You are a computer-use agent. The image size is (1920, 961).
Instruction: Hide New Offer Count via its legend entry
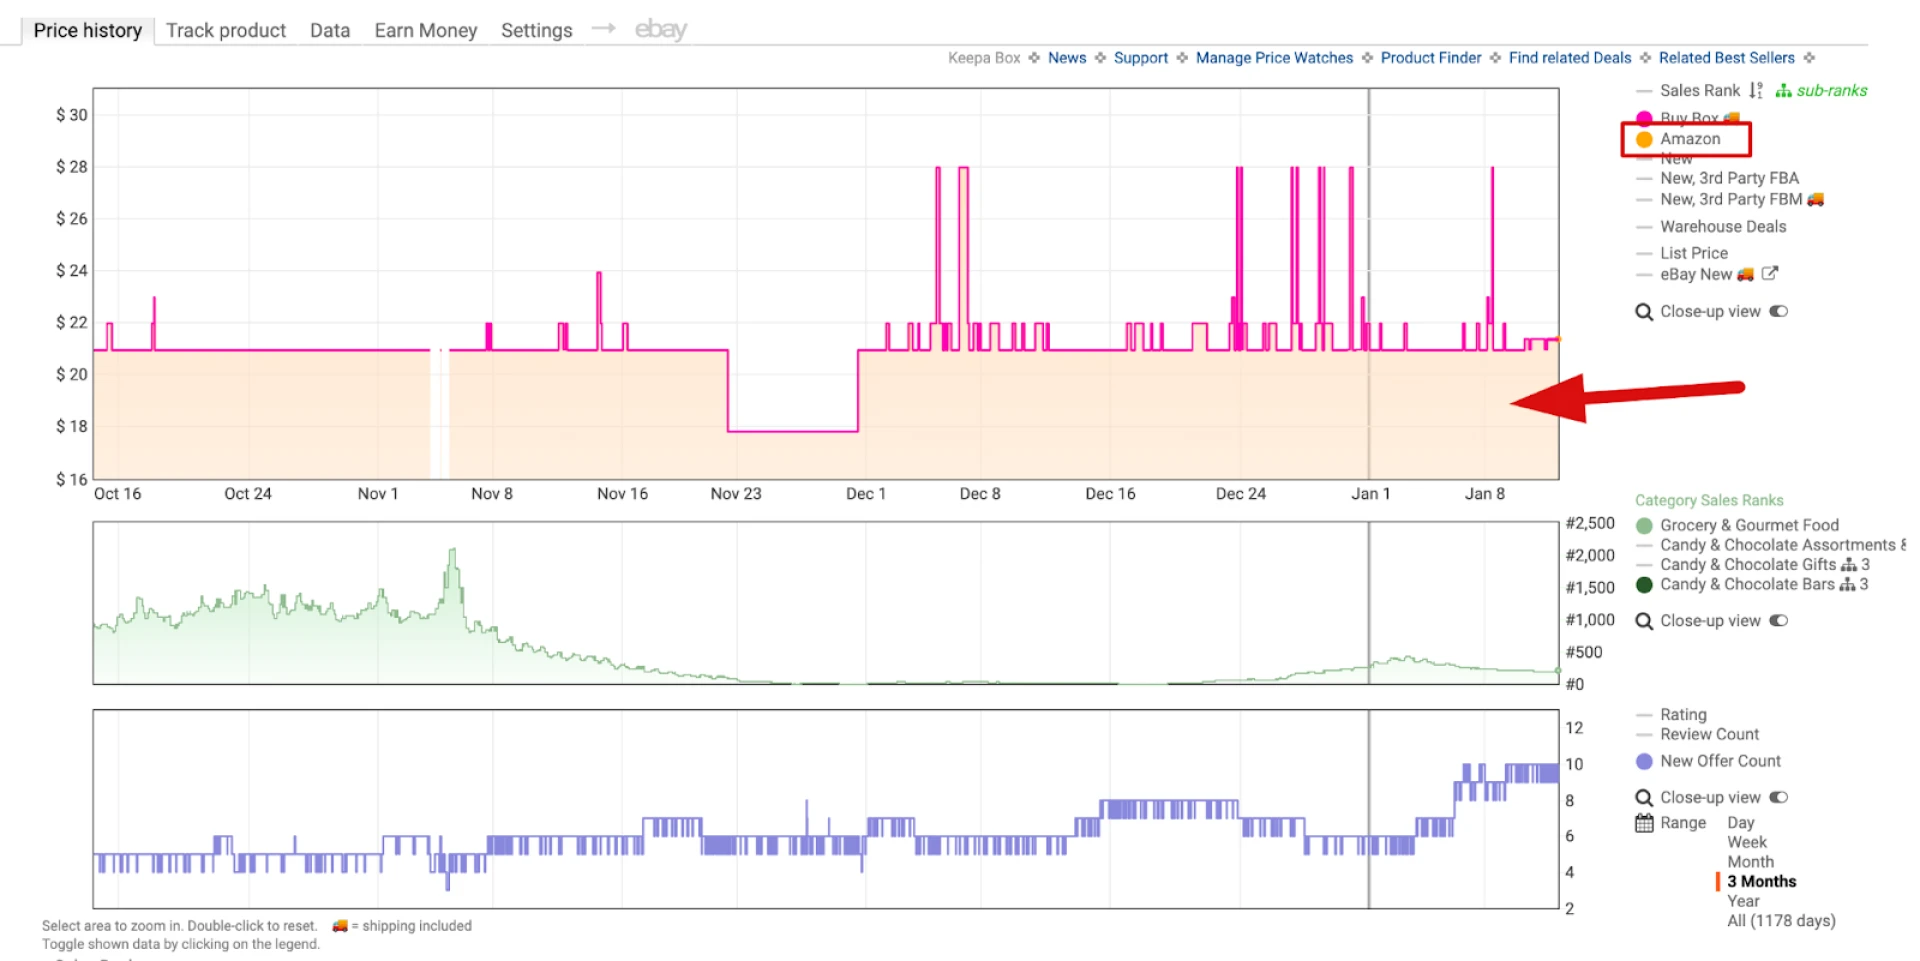[1720, 761]
